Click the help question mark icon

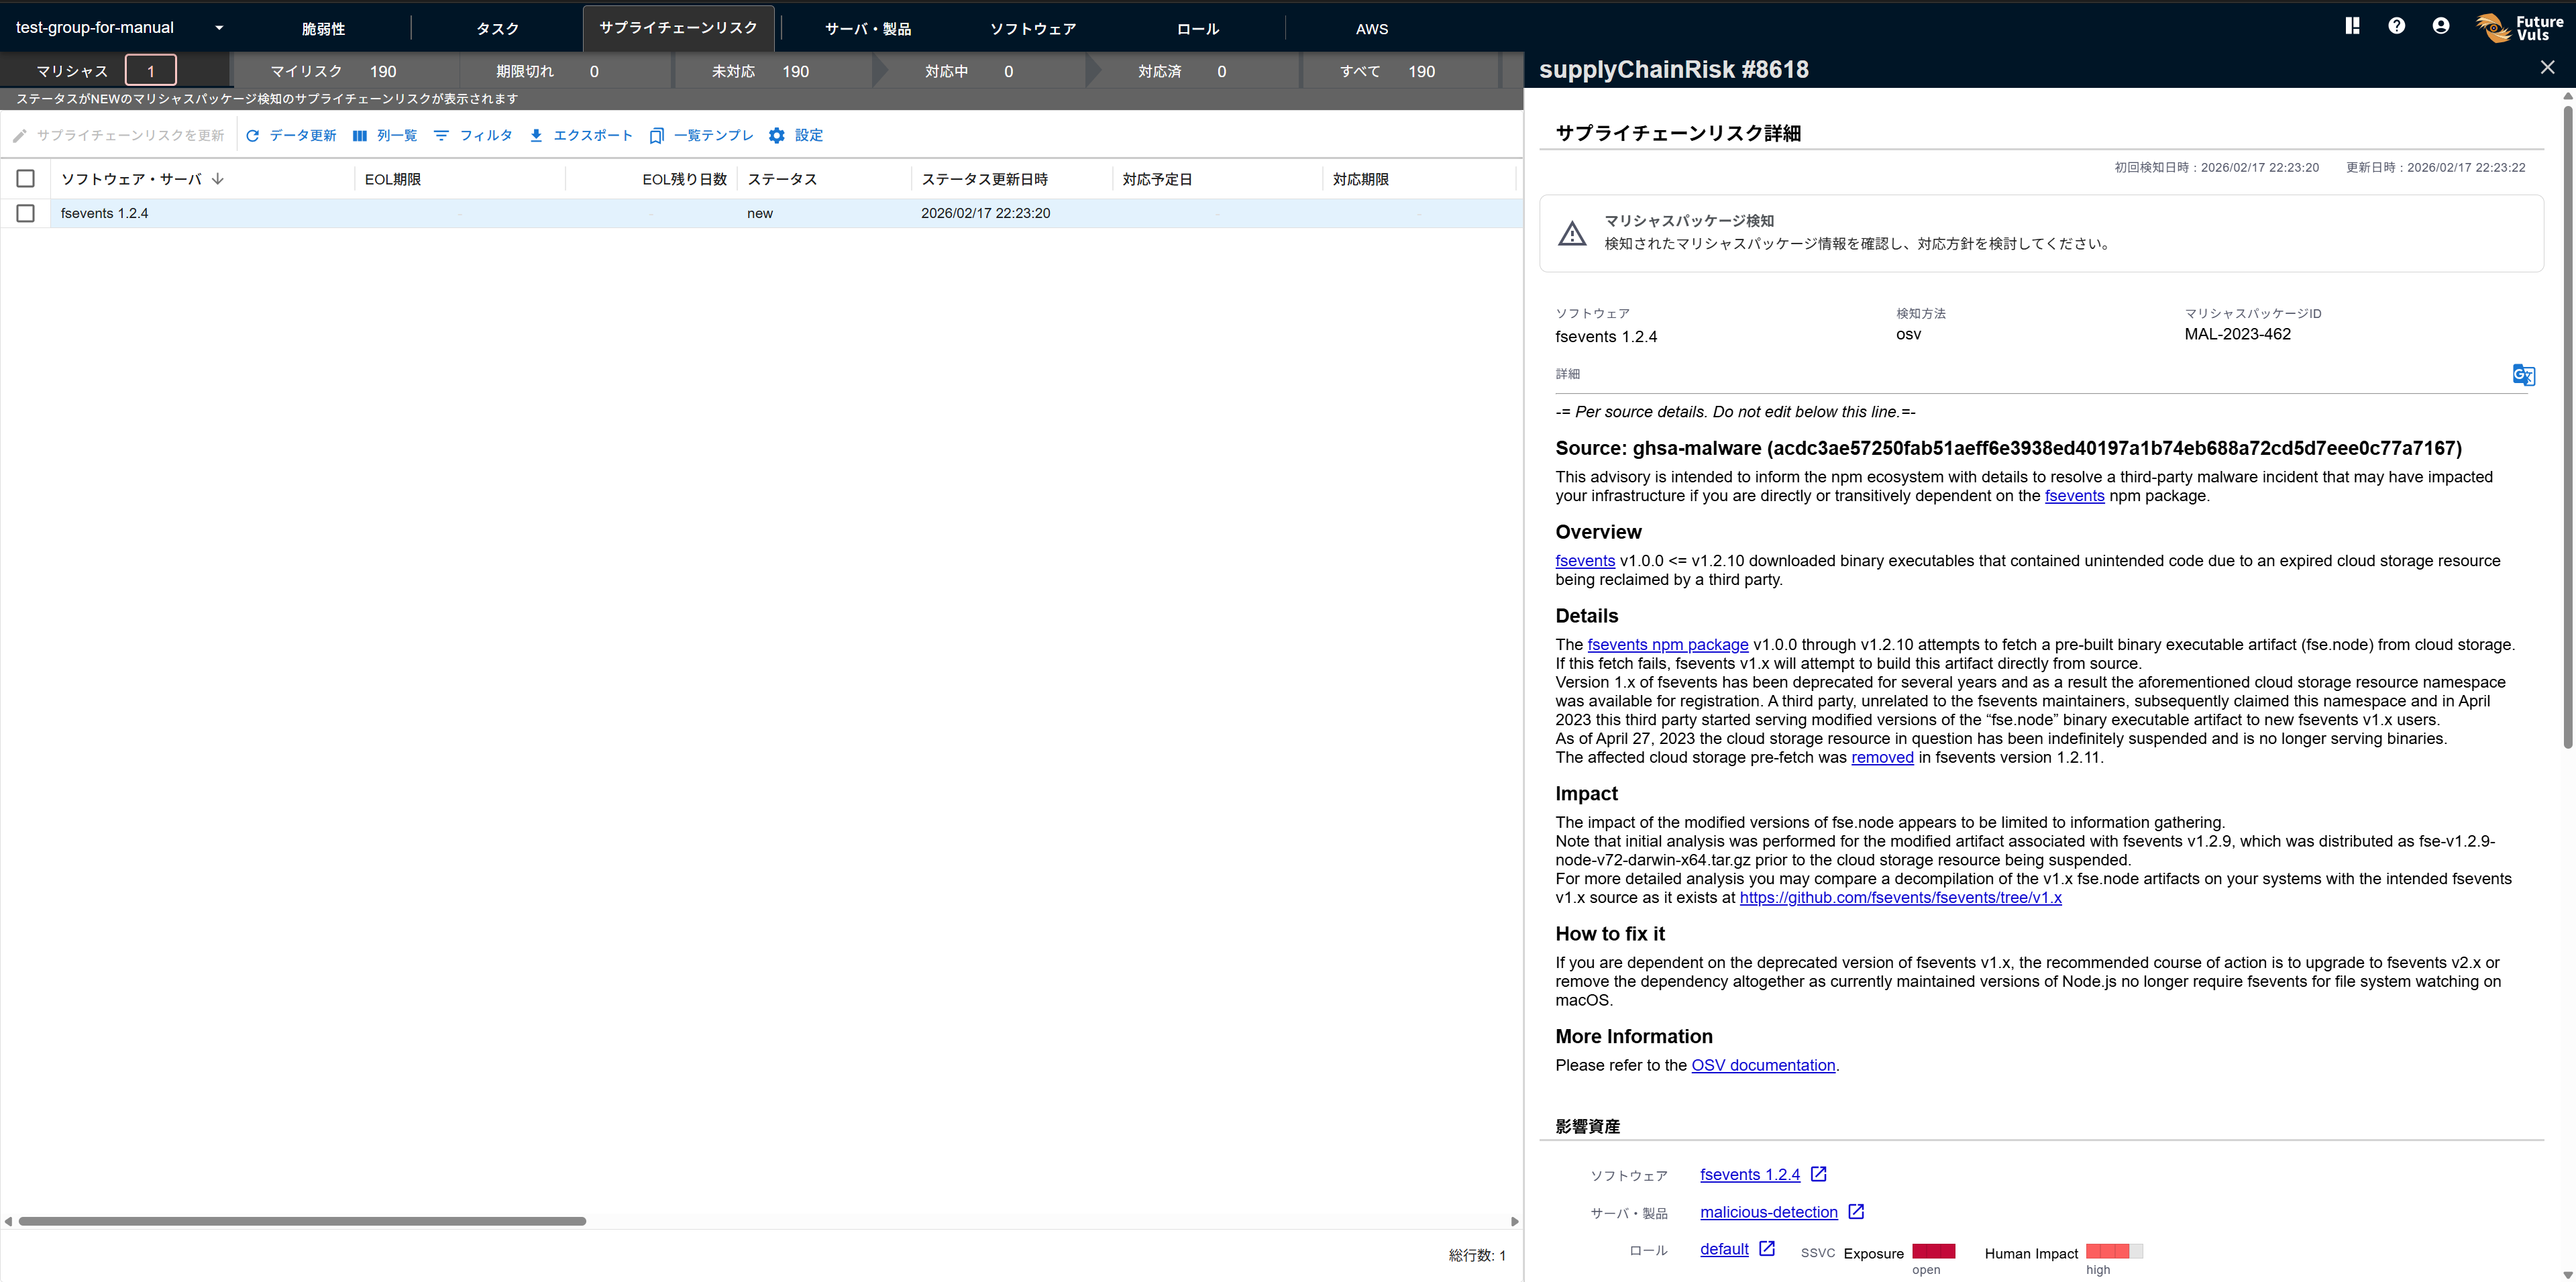coord(2396,26)
